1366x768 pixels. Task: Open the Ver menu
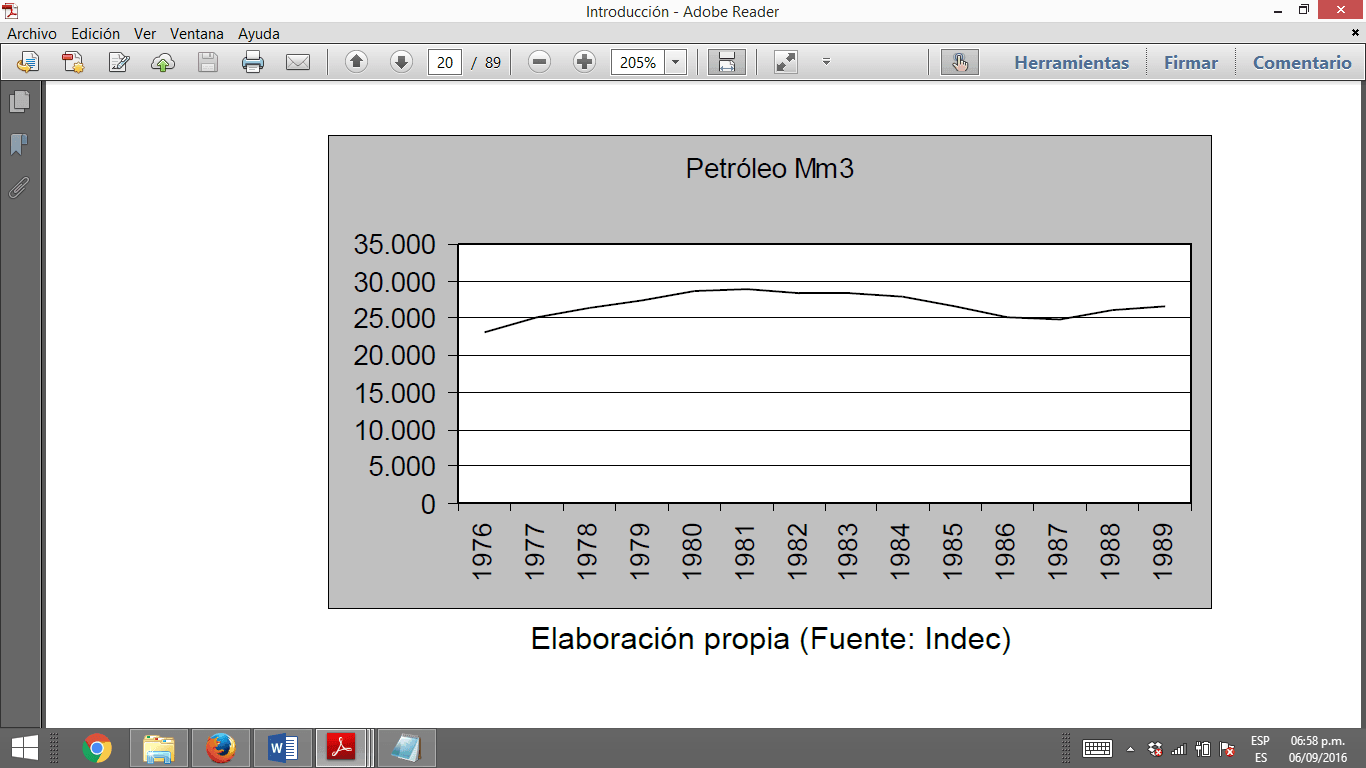coord(144,33)
